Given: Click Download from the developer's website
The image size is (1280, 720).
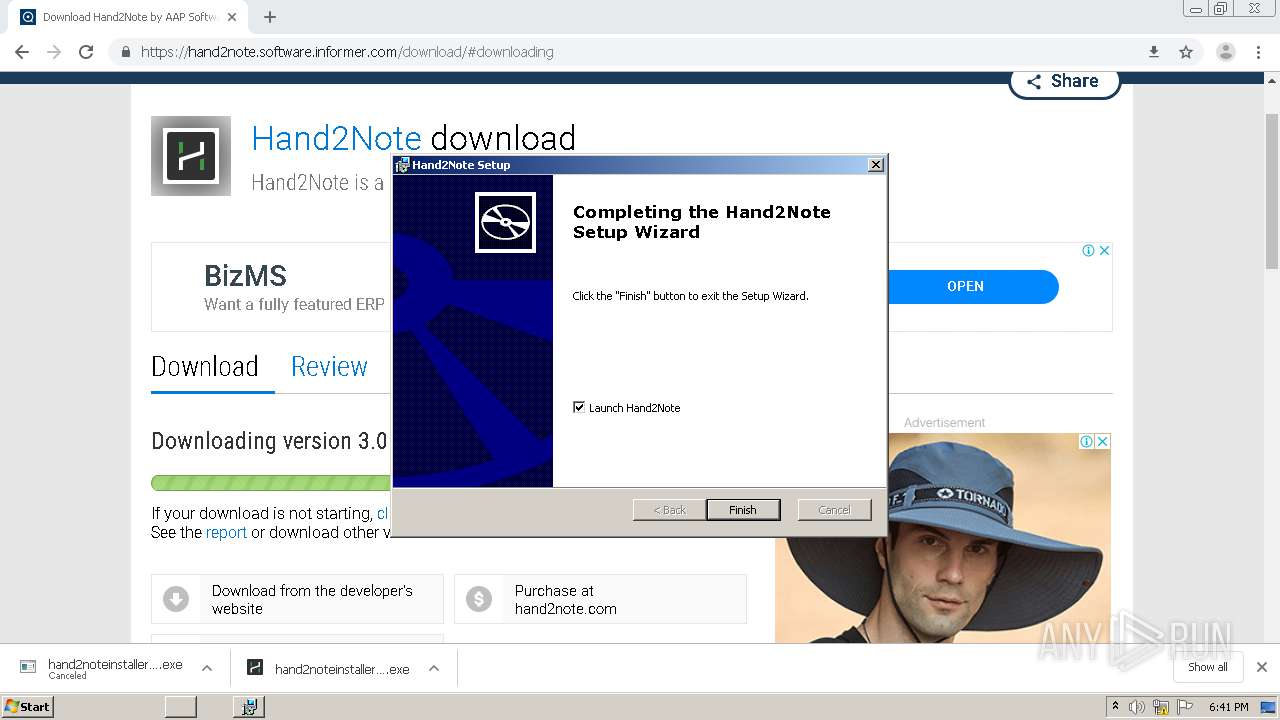Looking at the screenshot, I should [297, 600].
